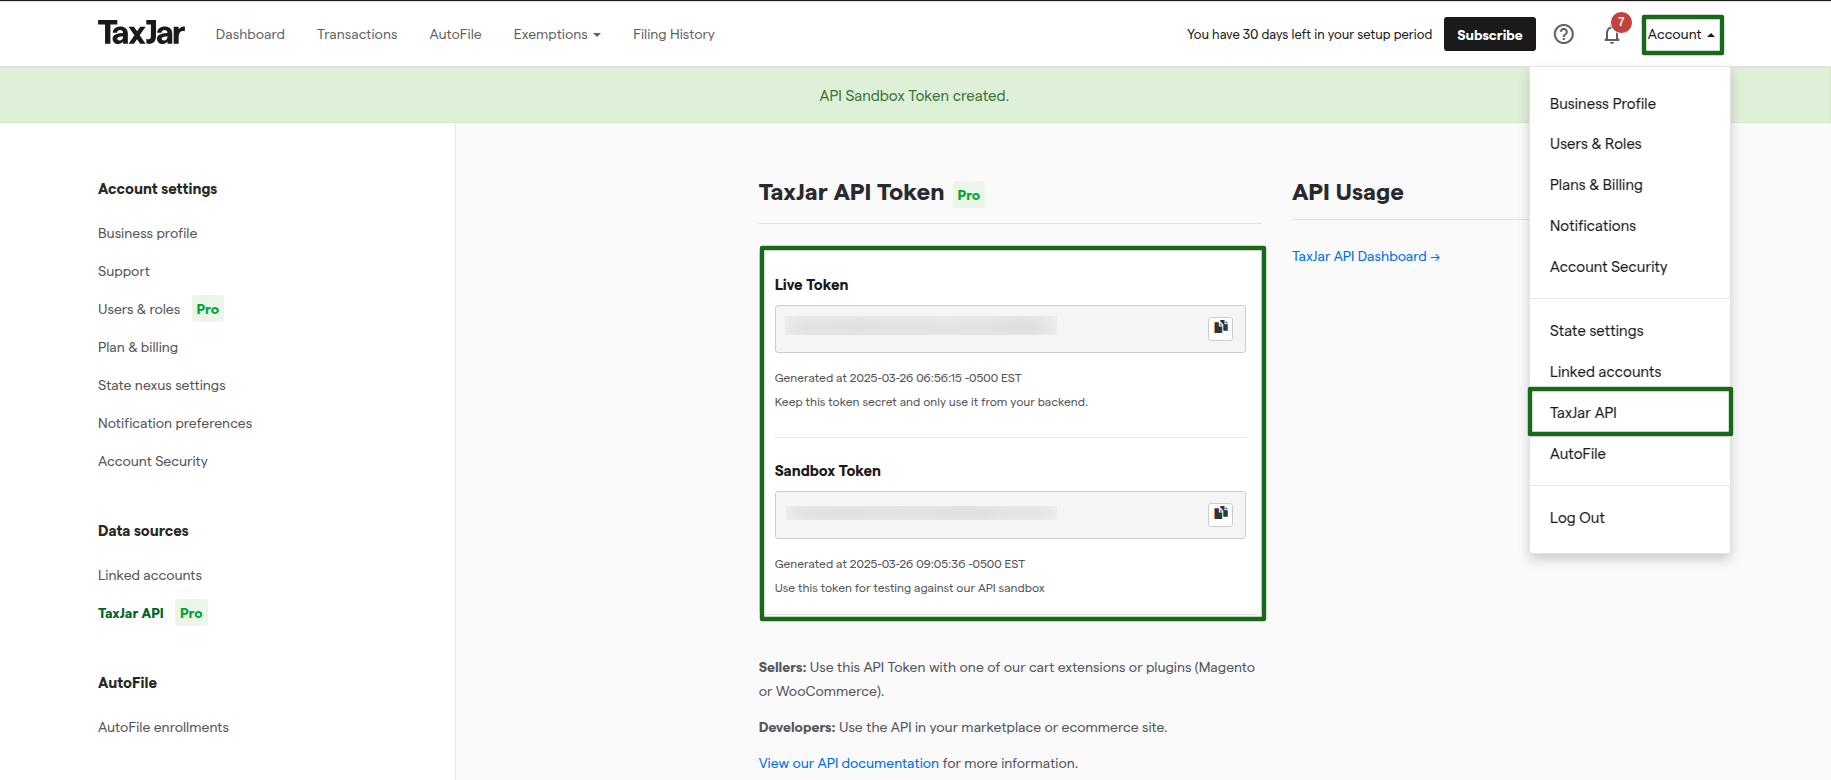
Task: Open TaxJar API in sidebar
Action: coord(131,613)
